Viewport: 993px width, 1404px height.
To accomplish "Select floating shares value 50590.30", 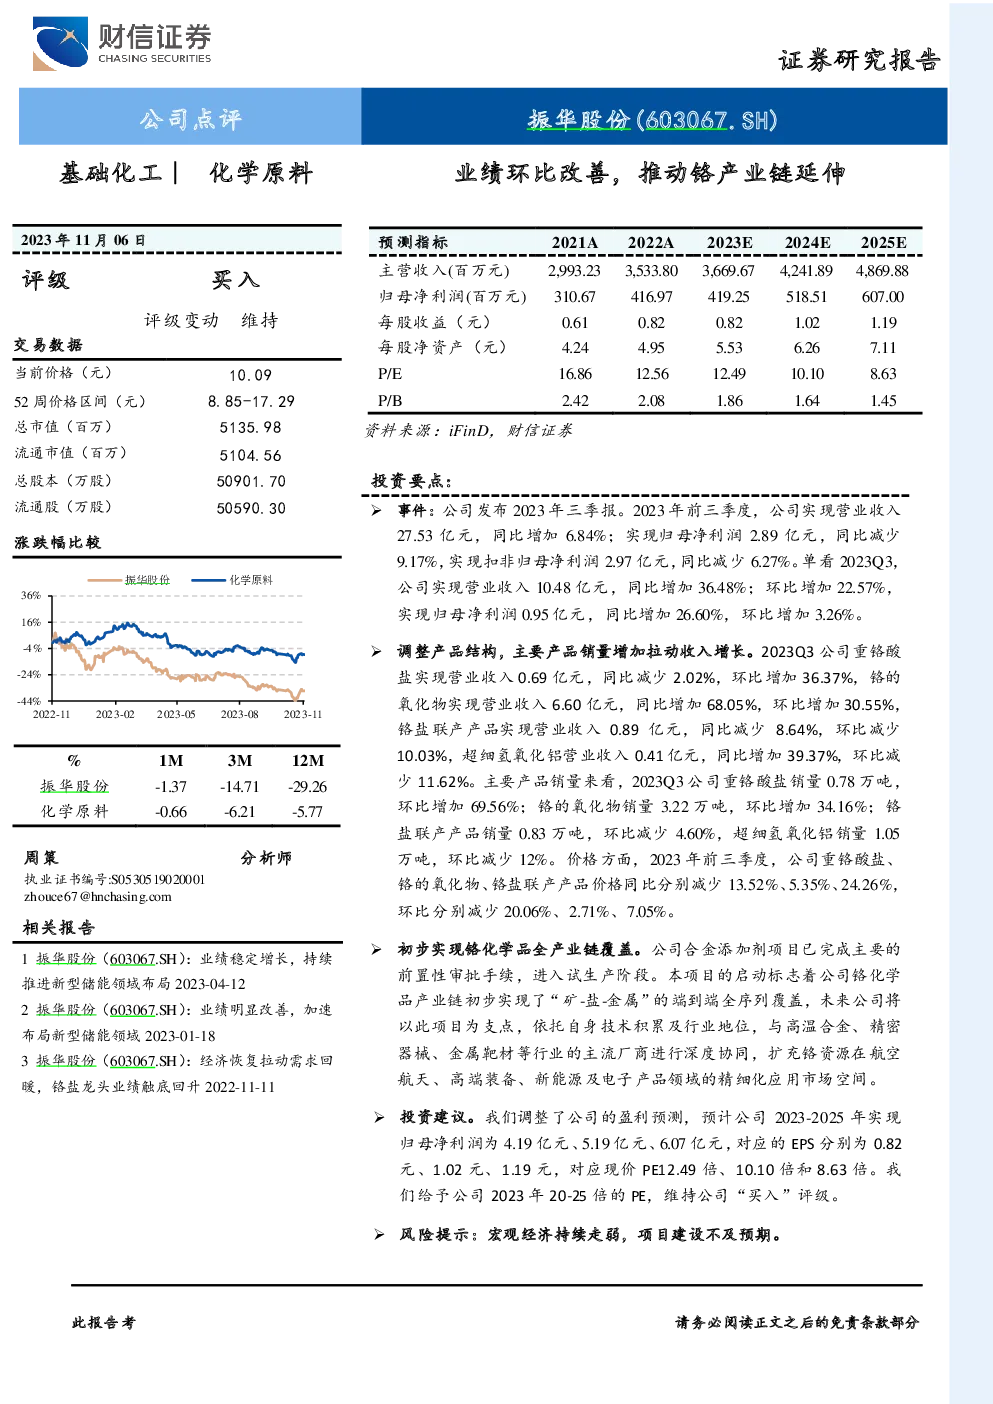I will click(x=251, y=508).
